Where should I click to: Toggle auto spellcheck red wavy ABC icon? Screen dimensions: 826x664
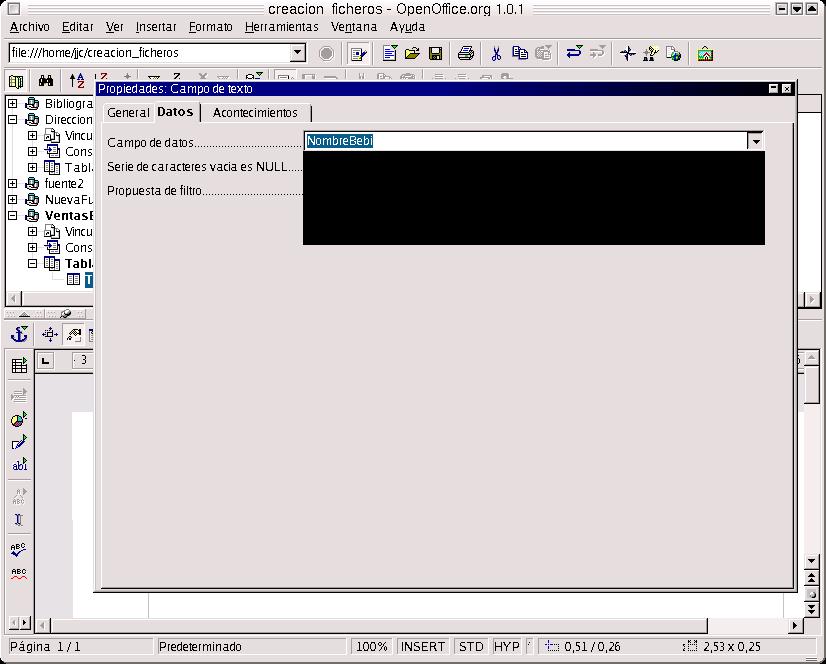pos(19,574)
